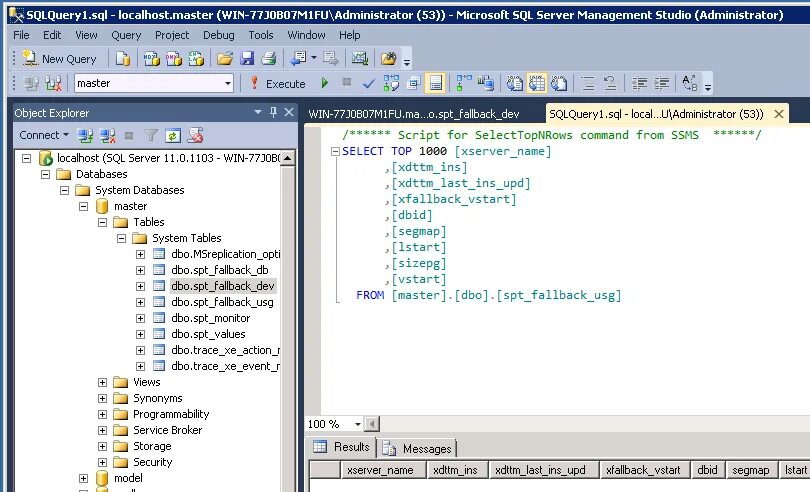The height and width of the screenshot is (492, 810).
Task: Click Display Estimated Execution Plan icon
Action: pos(391,83)
